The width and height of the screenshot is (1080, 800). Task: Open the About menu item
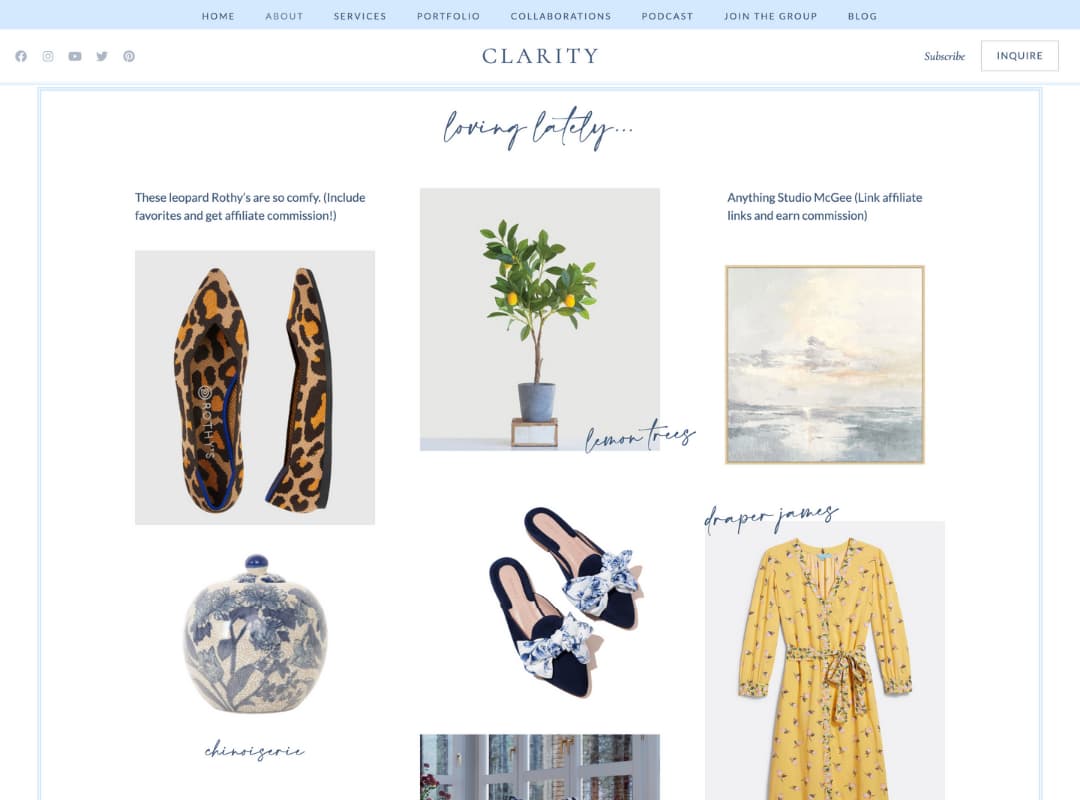(x=284, y=16)
